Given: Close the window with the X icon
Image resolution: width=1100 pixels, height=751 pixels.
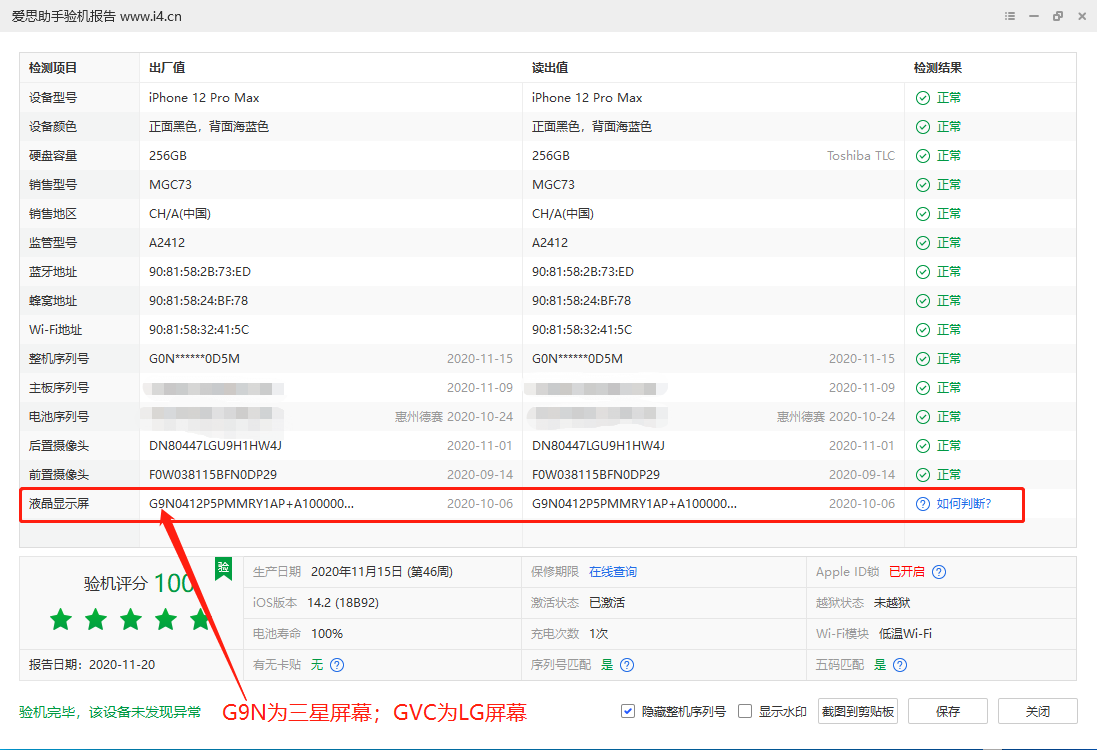Looking at the screenshot, I should tap(1082, 16).
